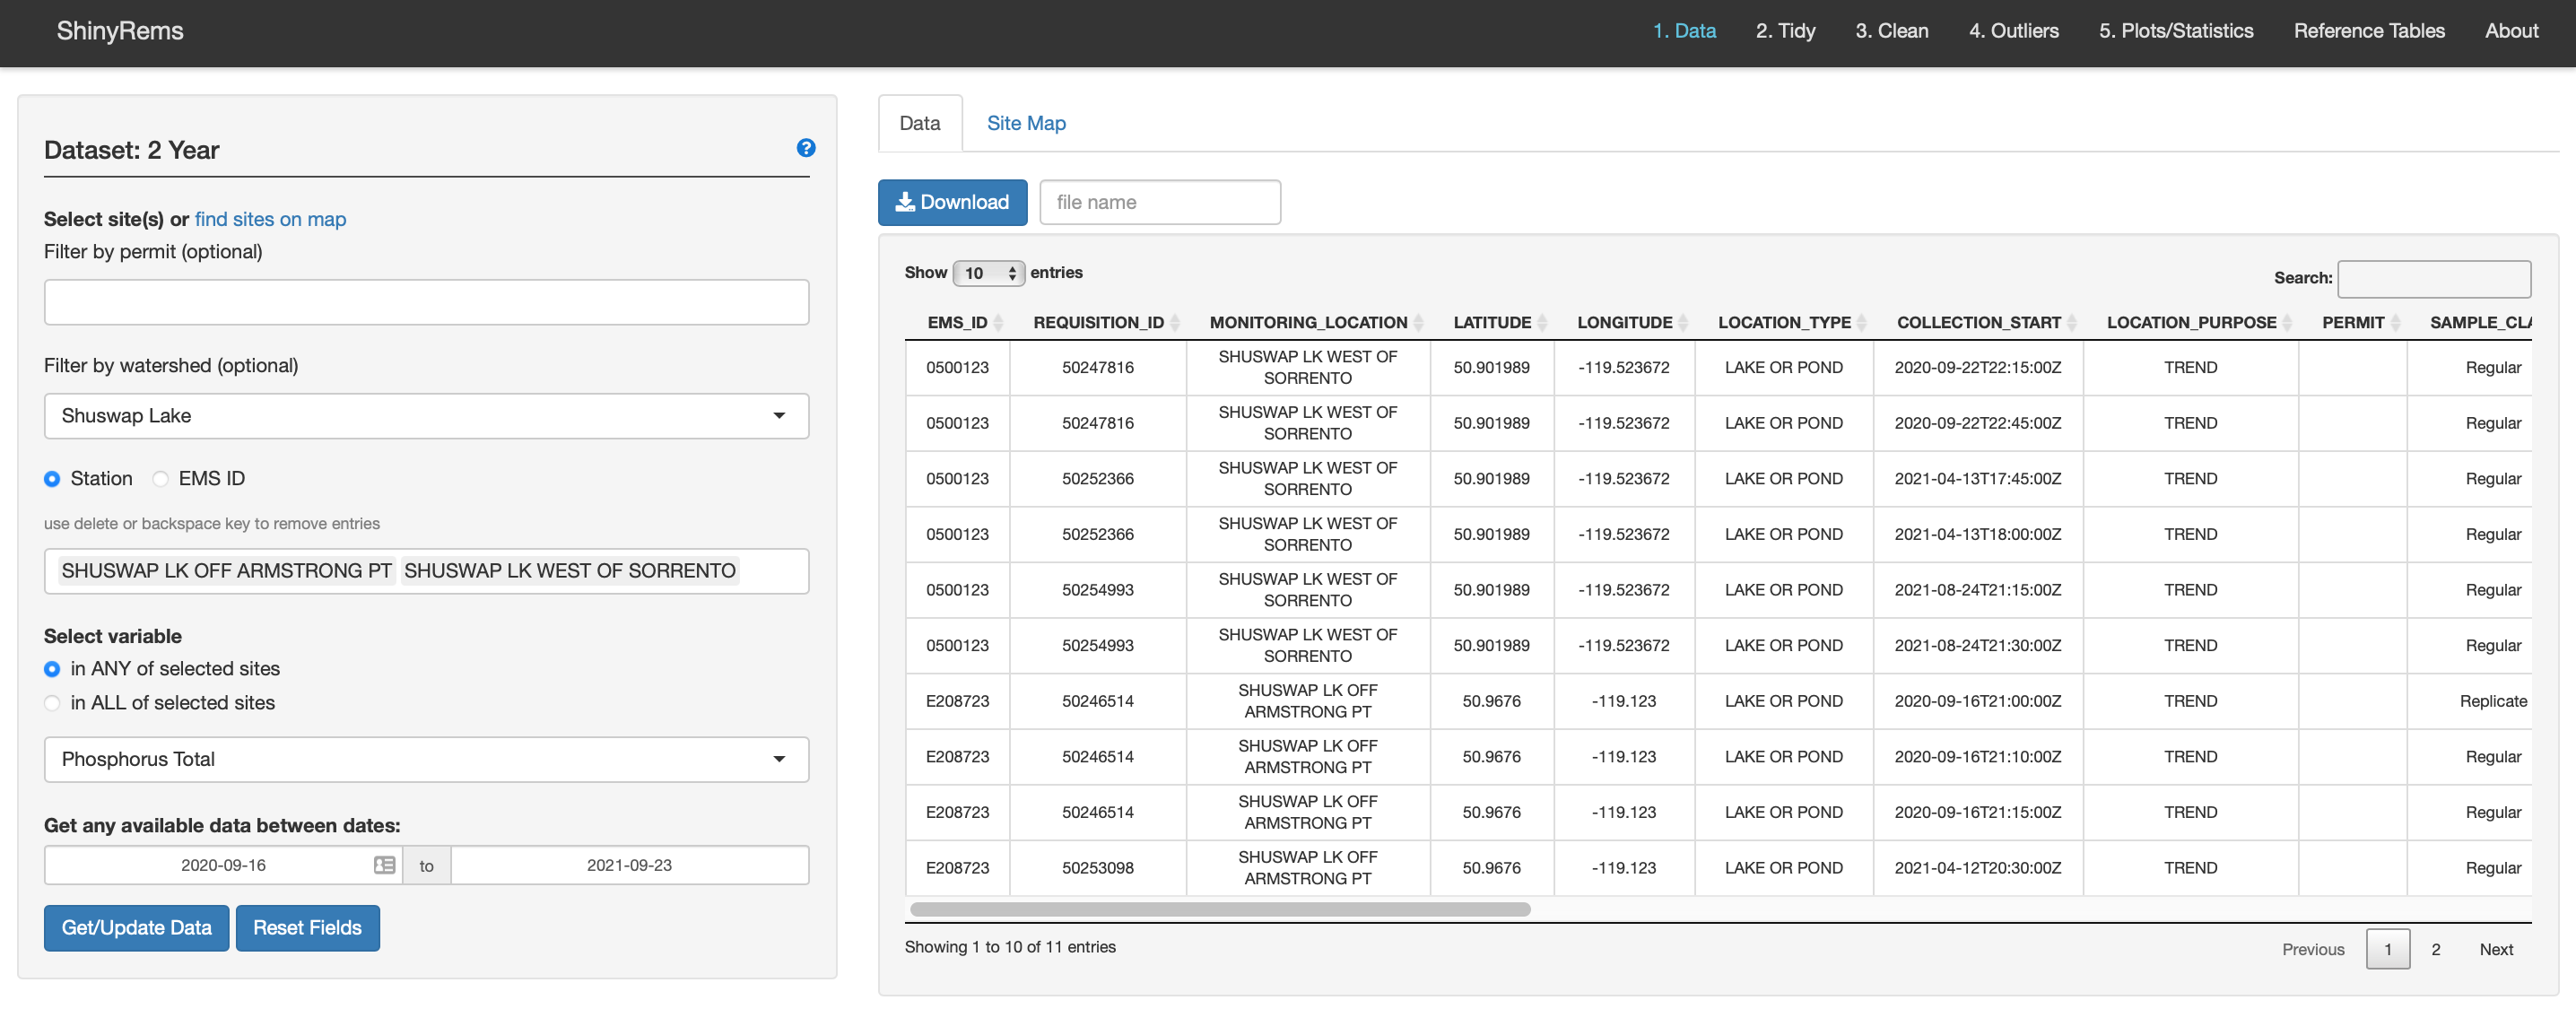The height and width of the screenshot is (1035, 2576).
Task: Click the table horizontal scrollbar
Action: [x=1219, y=909]
